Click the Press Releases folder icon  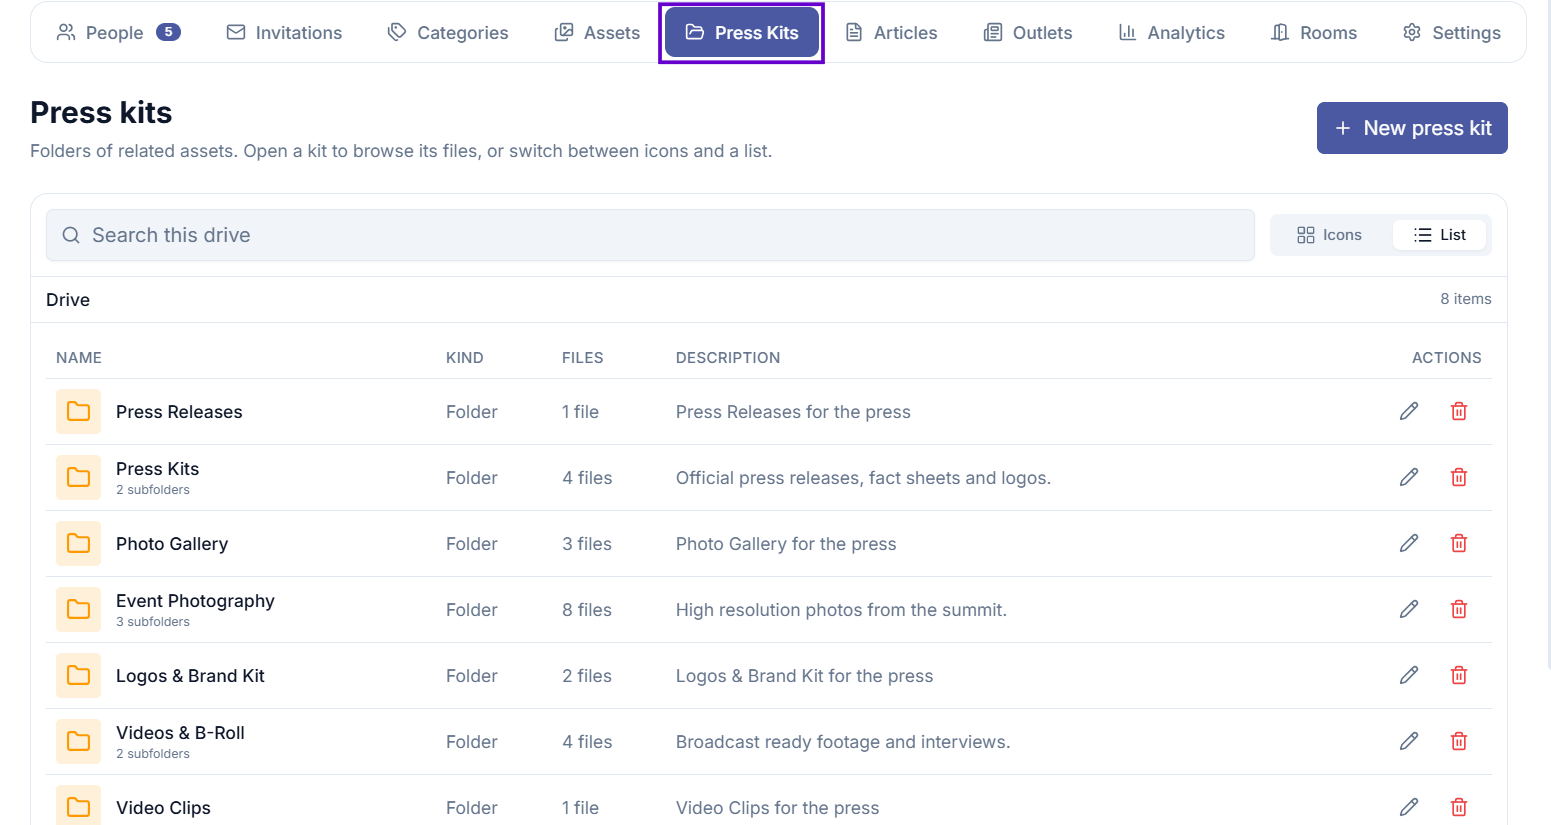click(78, 411)
